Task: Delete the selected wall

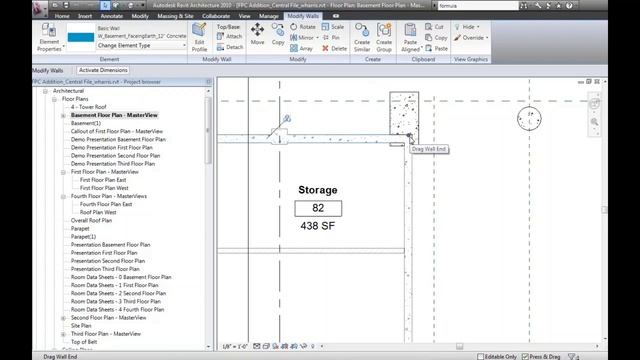Action: point(334,48)
